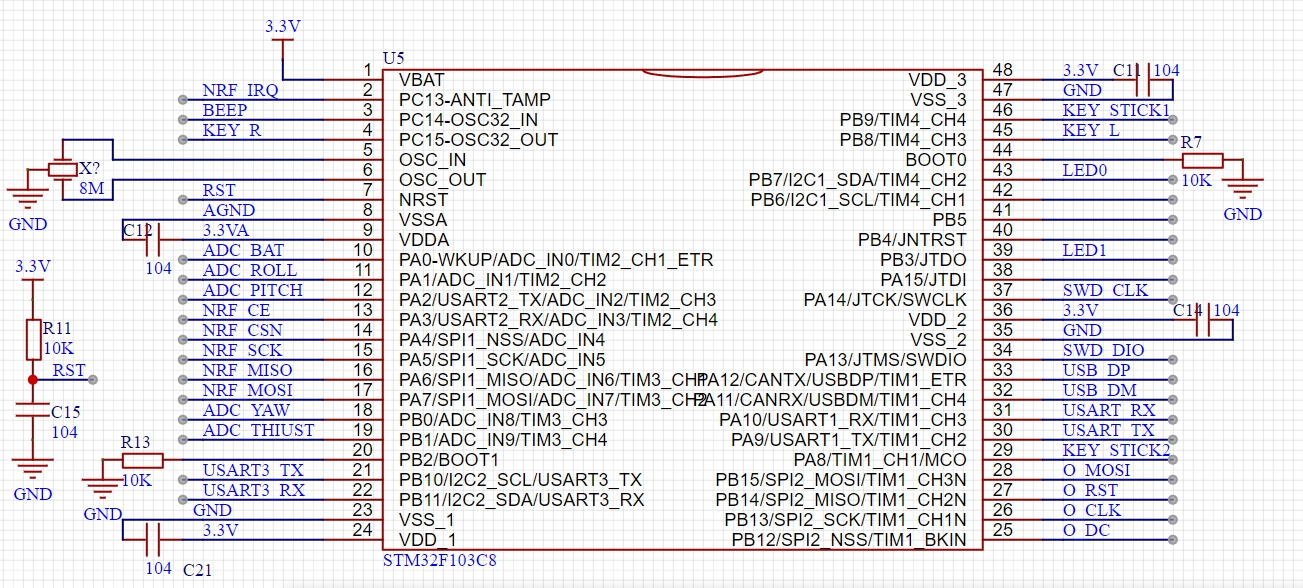
Task: Select the ADC_BAT net label
Action: click(243, 250)
